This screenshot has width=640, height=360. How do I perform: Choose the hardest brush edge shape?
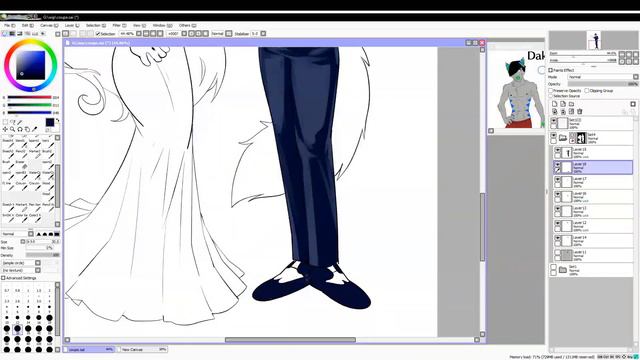tap(57, 234)
